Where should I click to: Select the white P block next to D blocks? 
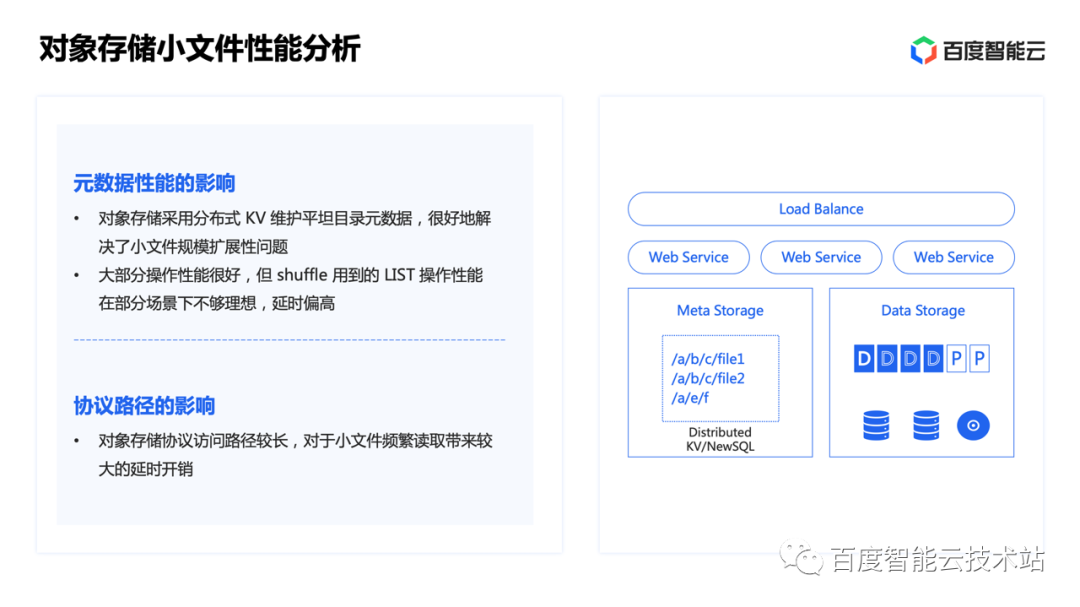[956, 358]
